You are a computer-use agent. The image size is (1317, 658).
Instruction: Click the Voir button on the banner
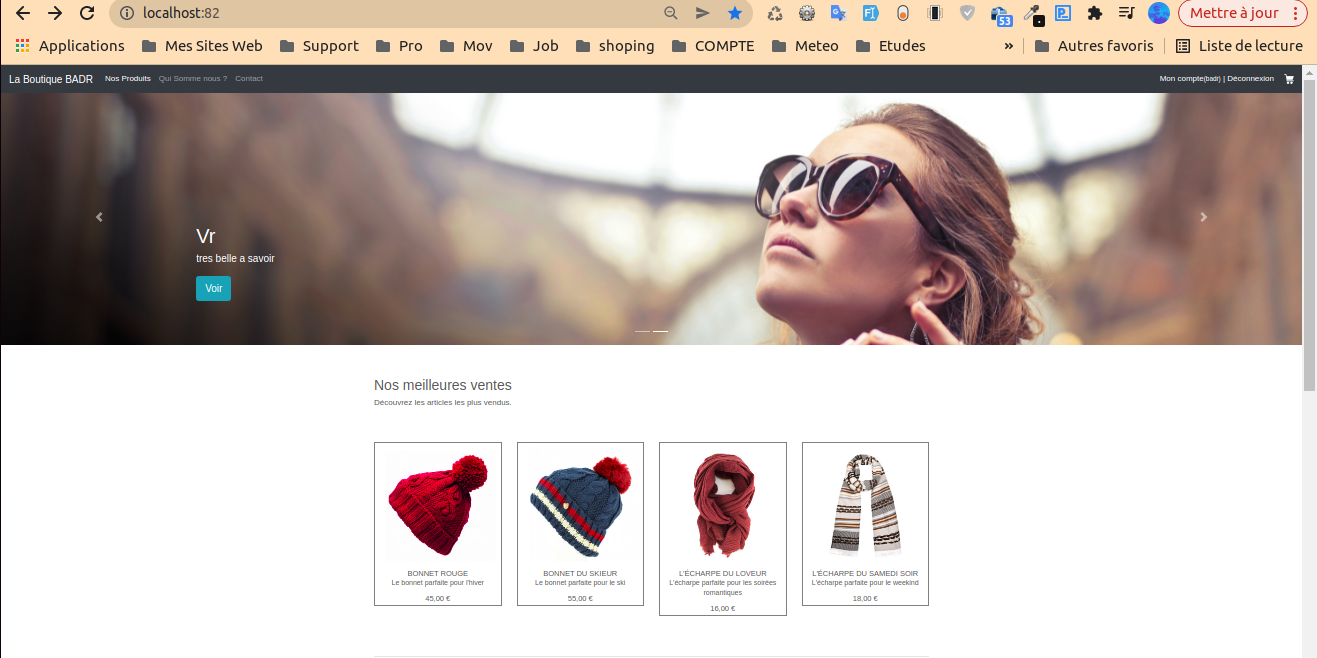(213, 288)
